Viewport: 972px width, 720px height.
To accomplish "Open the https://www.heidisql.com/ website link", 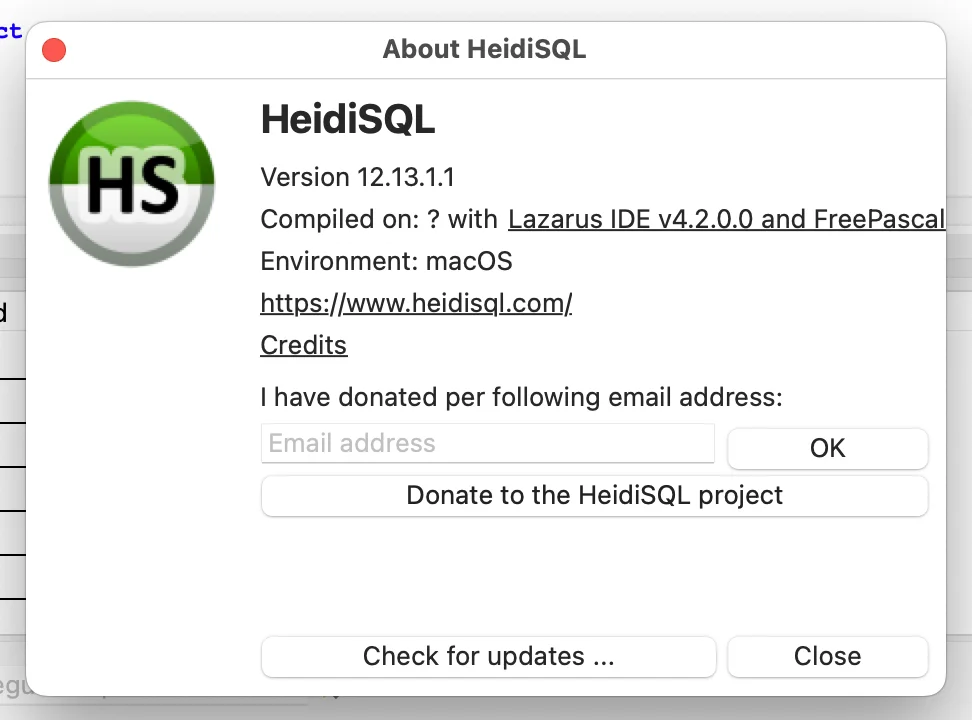I will click(416, 303).
